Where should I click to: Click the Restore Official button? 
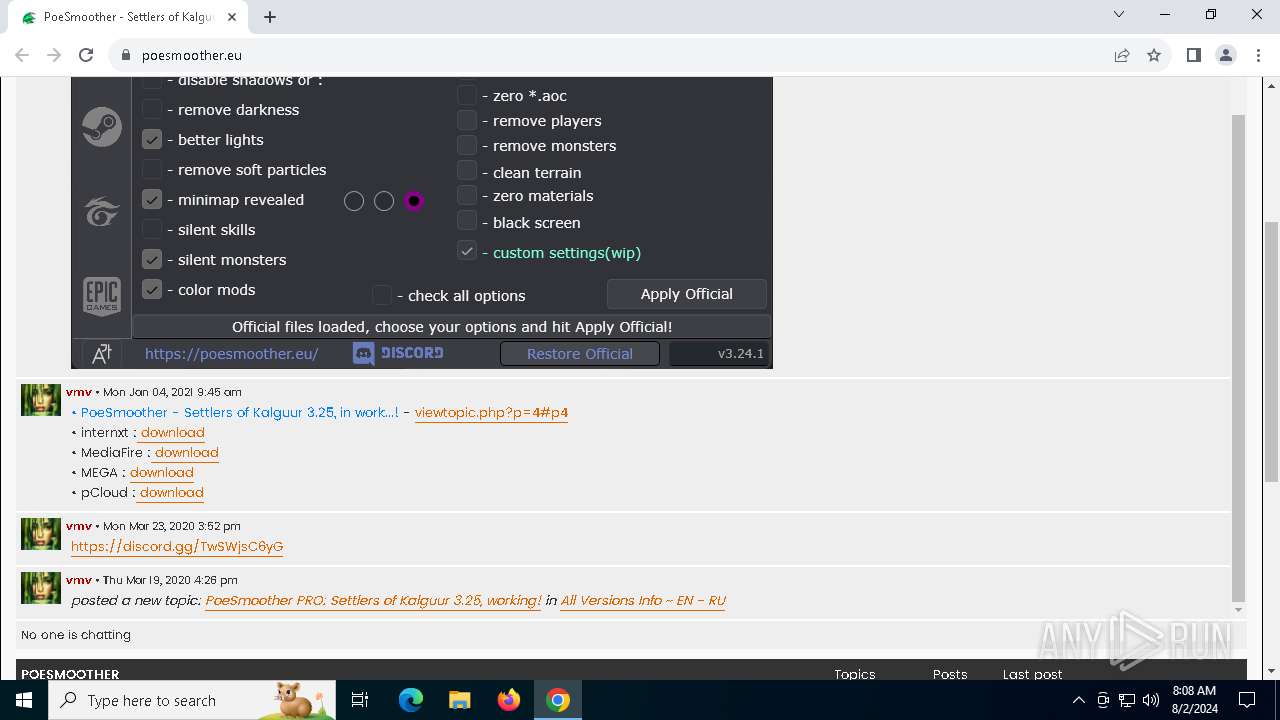(580, 353)
